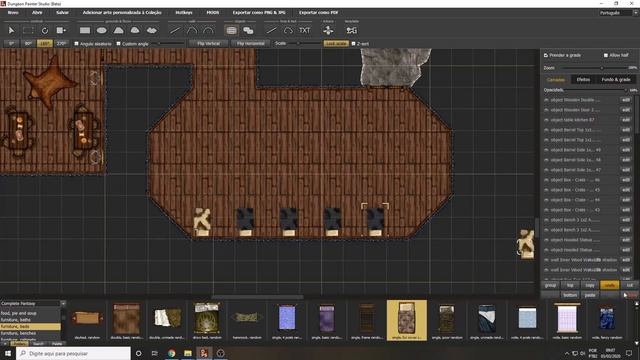
Task: Open File Explorer from the taskbar
Action: coord(188,353)
